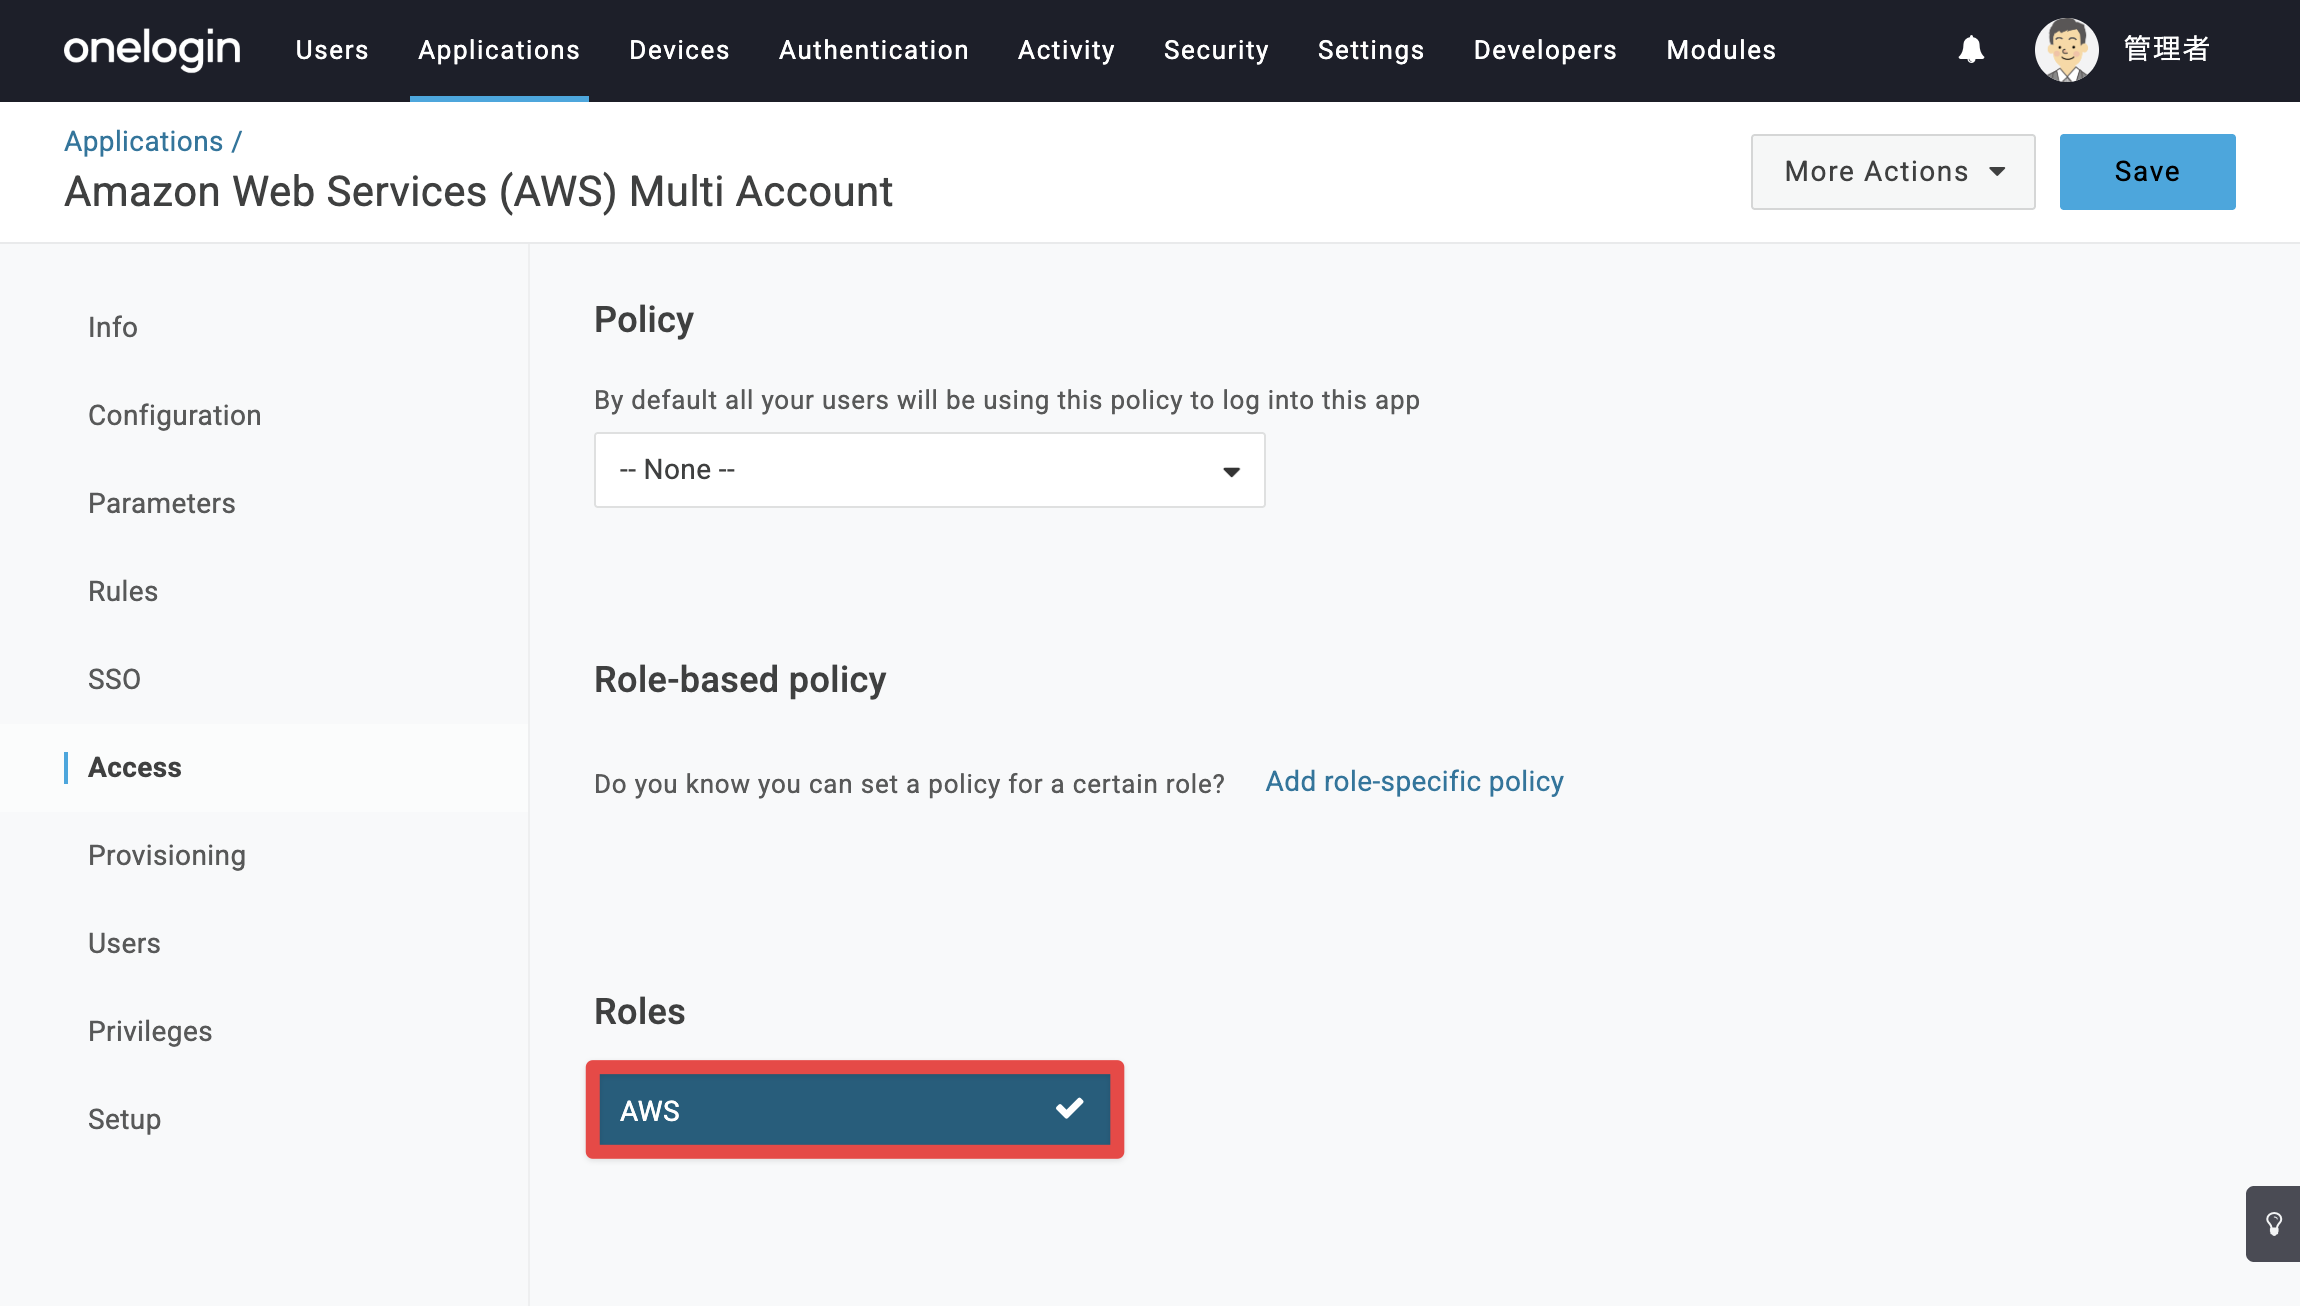Select the Provisioning sidebar tab
Image resolution: width=2300 pixels, height=1306 pixels.
coord(167,855)
